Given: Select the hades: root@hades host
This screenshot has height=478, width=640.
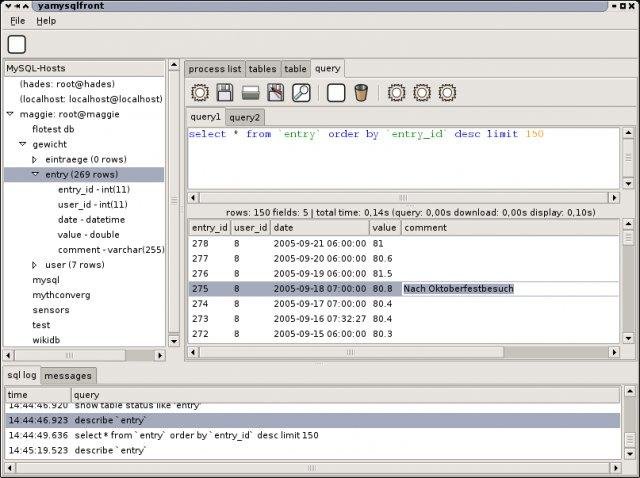Looking at the screenshot, I should click(x=67, y=84).
